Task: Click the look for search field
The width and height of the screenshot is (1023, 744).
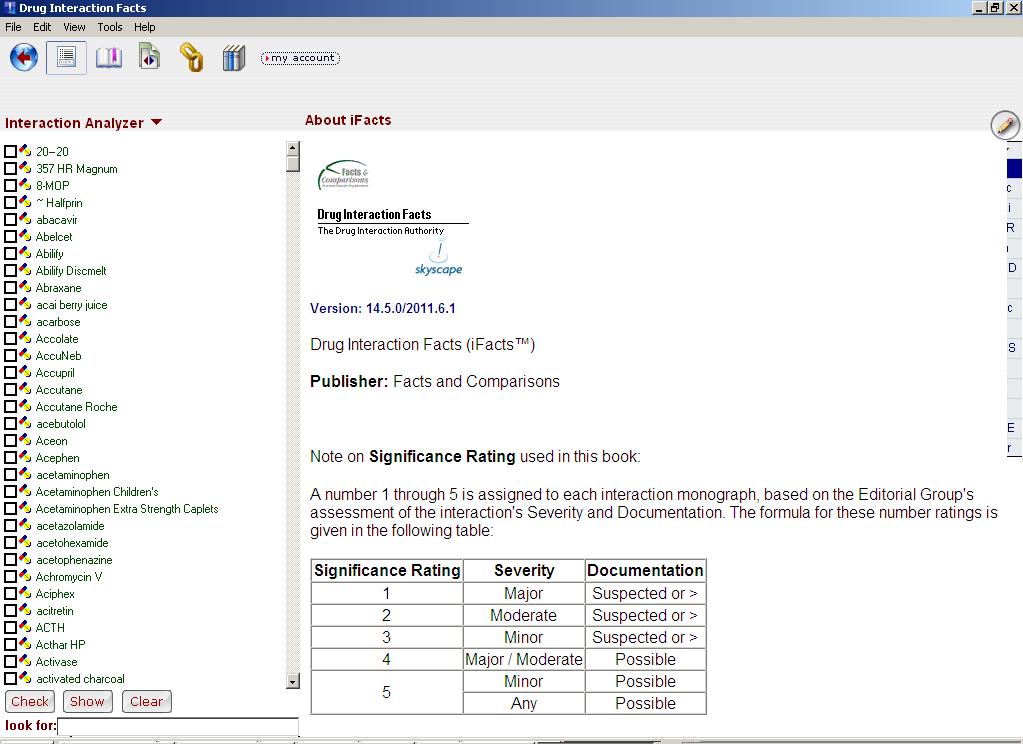Action: 178,726
